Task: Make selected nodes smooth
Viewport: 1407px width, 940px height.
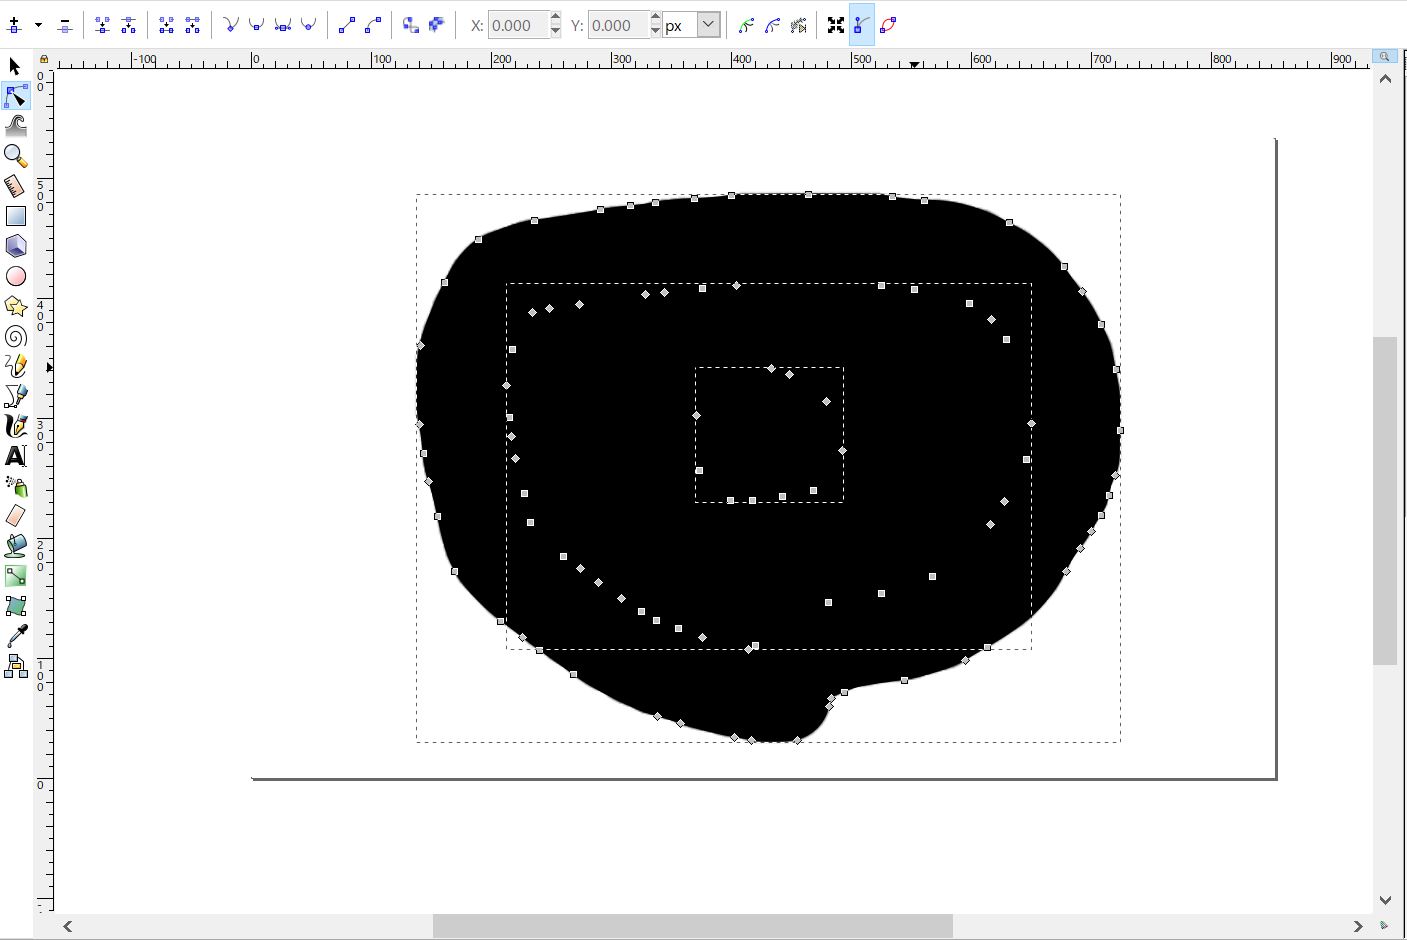Action: (x=257, y=25)
